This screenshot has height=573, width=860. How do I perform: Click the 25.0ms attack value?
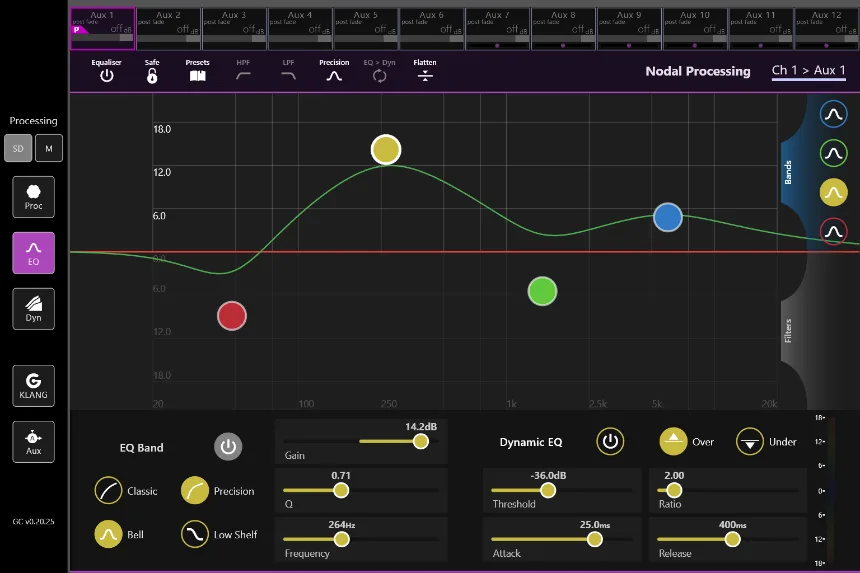pyautogui.click(x=595, y=525)
